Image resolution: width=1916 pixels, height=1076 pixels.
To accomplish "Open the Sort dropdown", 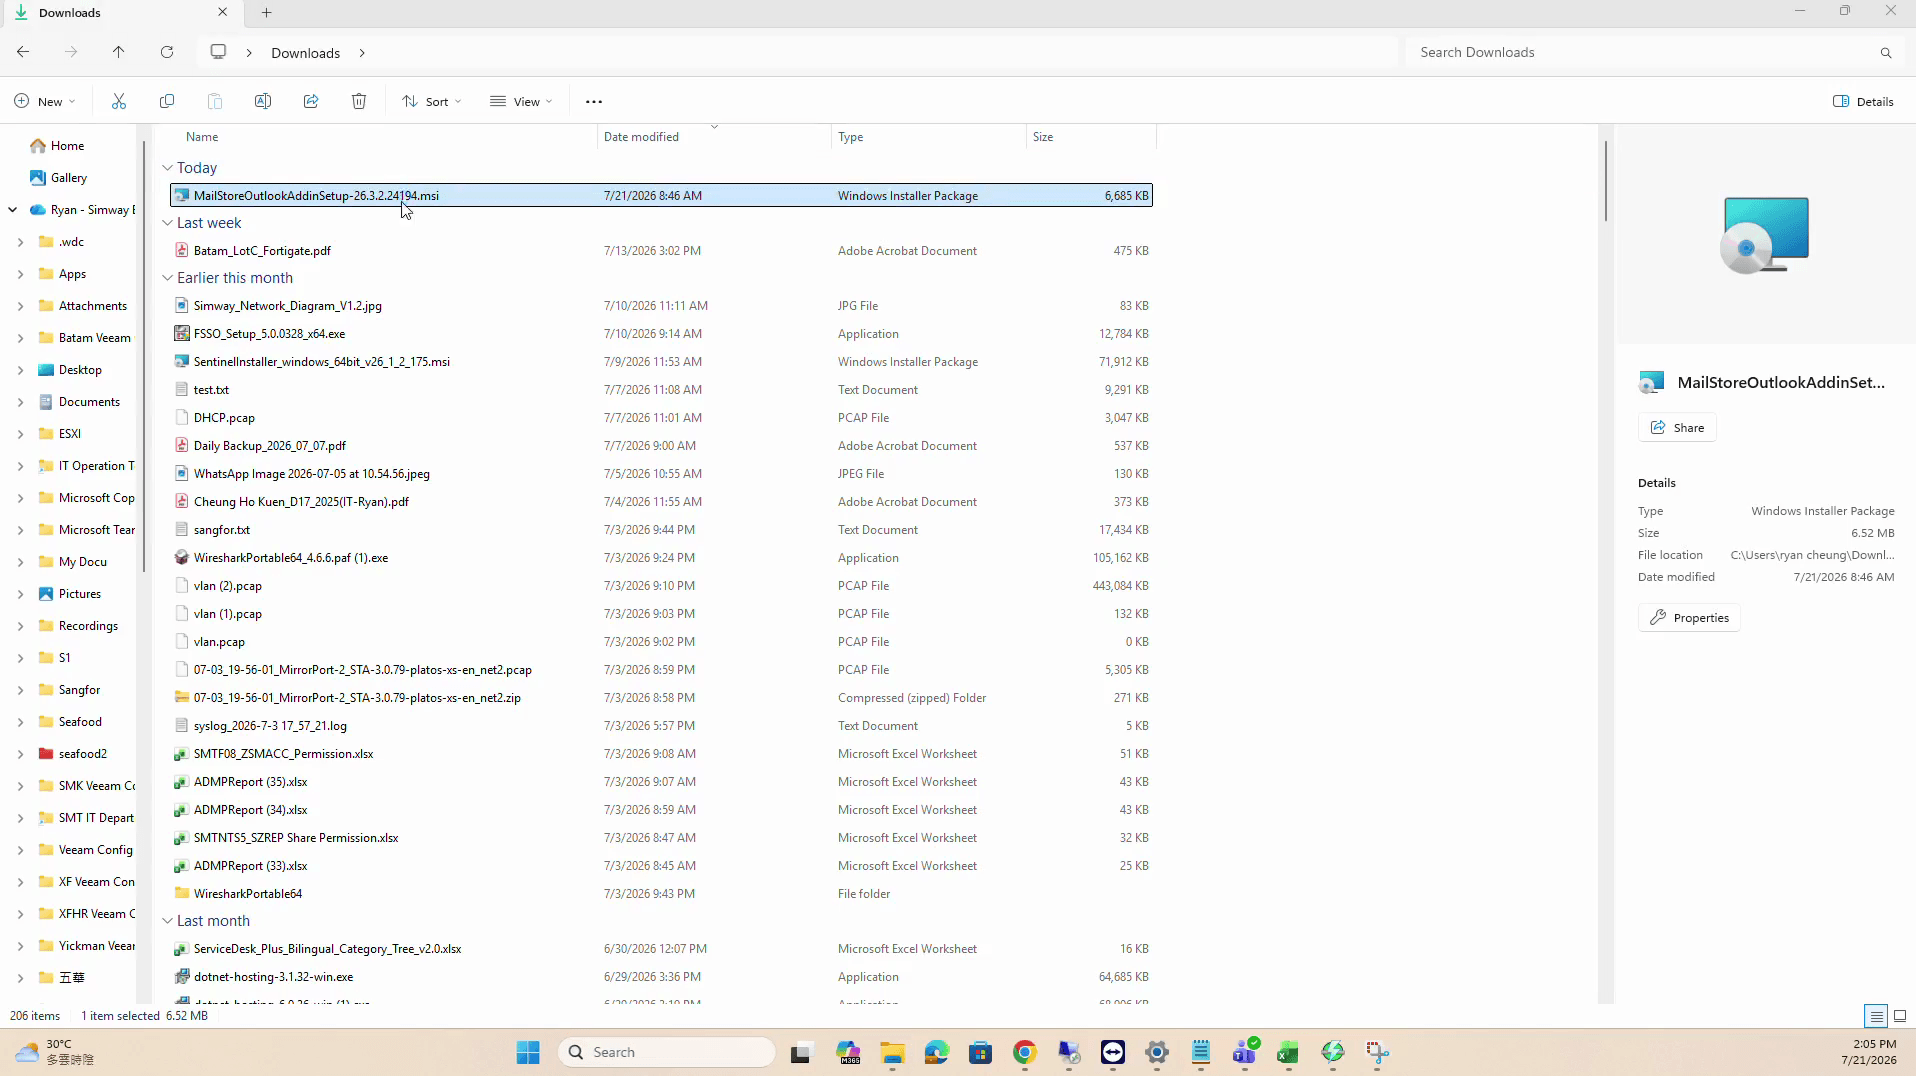I will click(431, 101).
